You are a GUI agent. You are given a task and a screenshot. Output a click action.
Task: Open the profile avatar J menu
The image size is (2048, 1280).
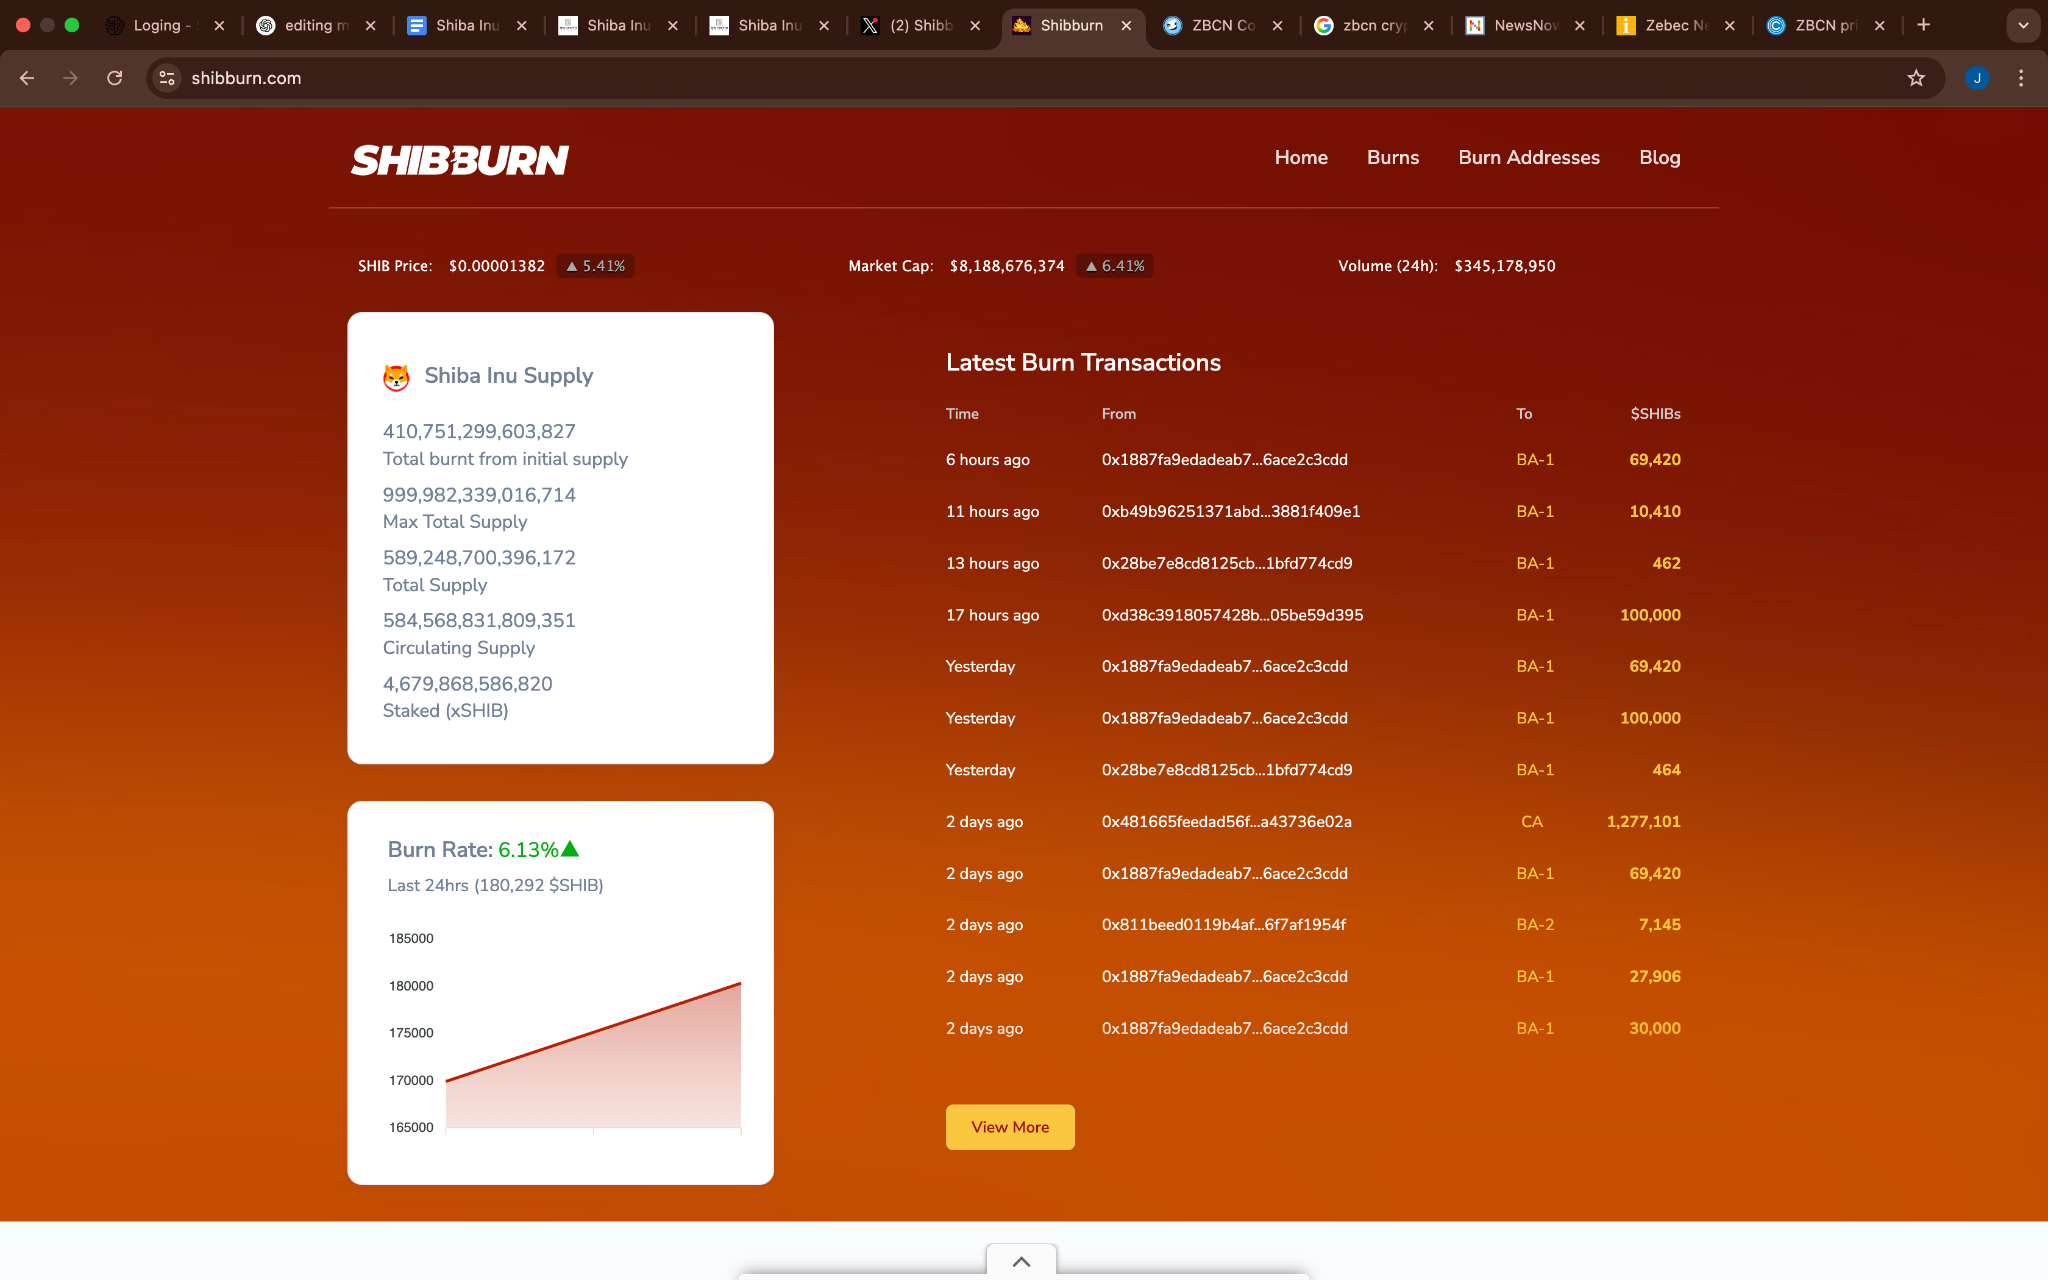click(1977, 78)
